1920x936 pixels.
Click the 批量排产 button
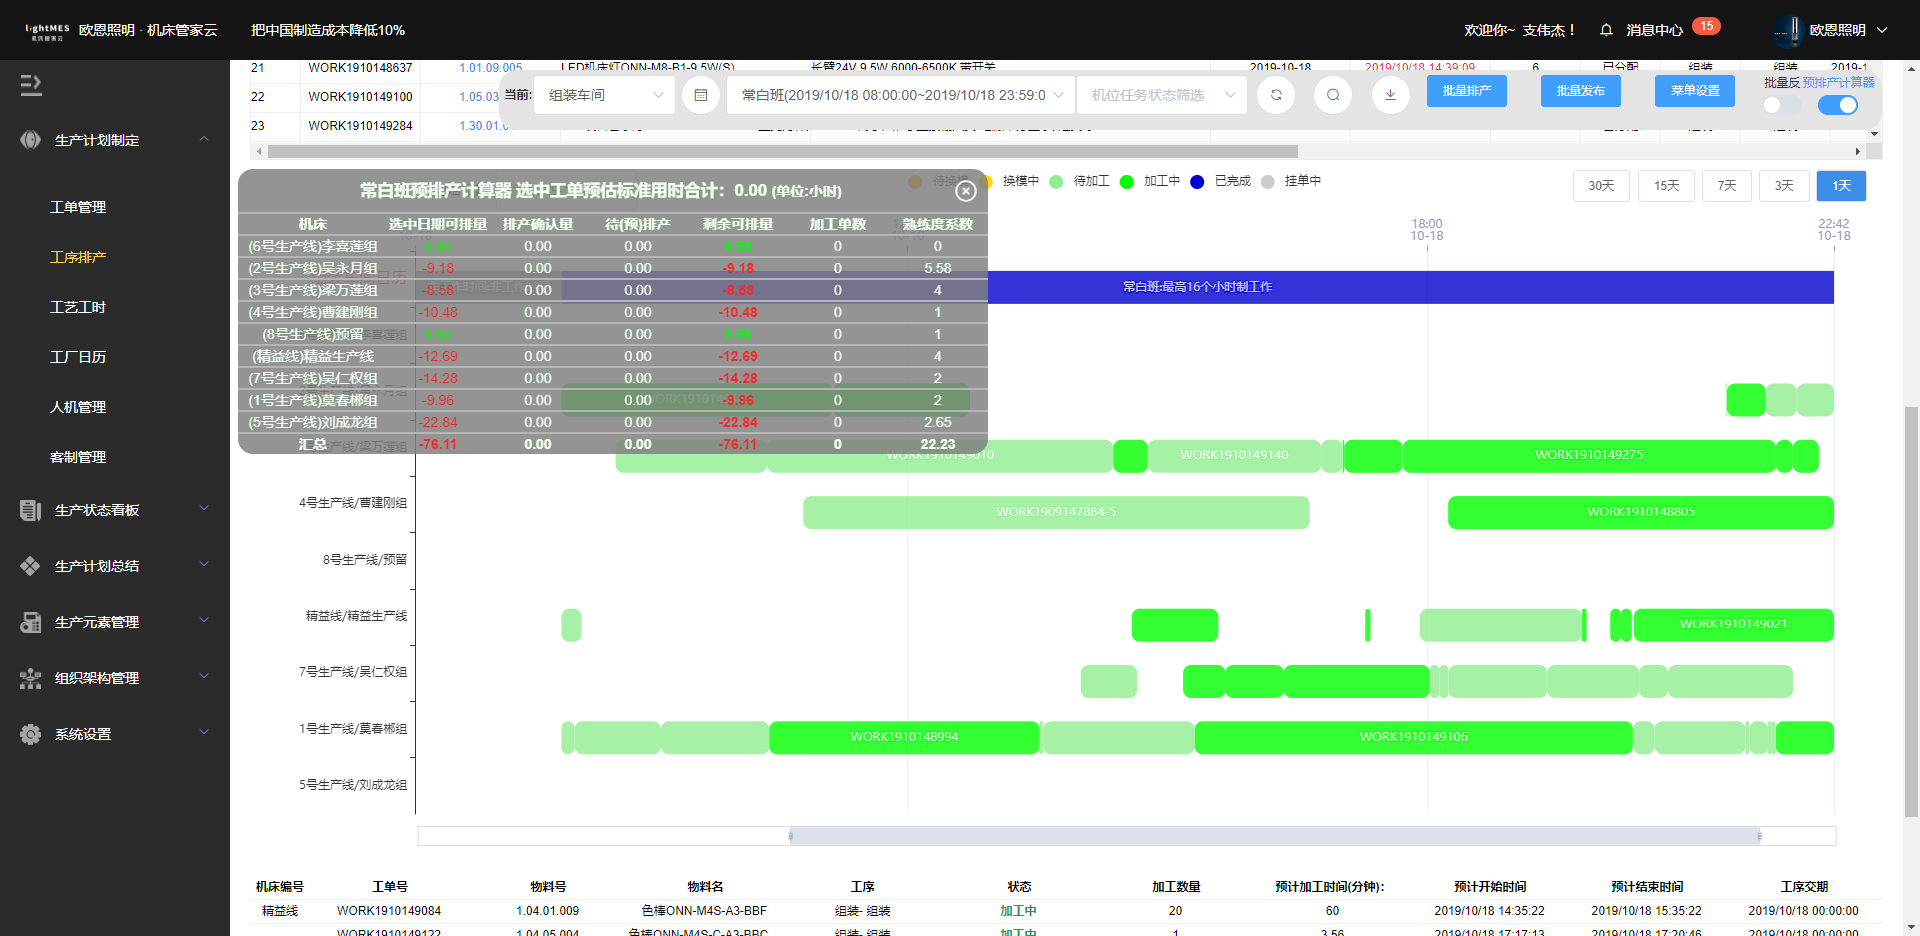(x=1466, y=91)
